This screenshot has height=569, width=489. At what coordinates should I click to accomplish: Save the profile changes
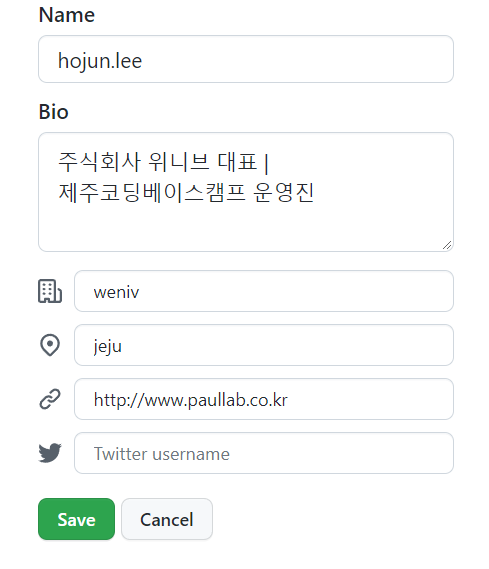pos(77,519)
